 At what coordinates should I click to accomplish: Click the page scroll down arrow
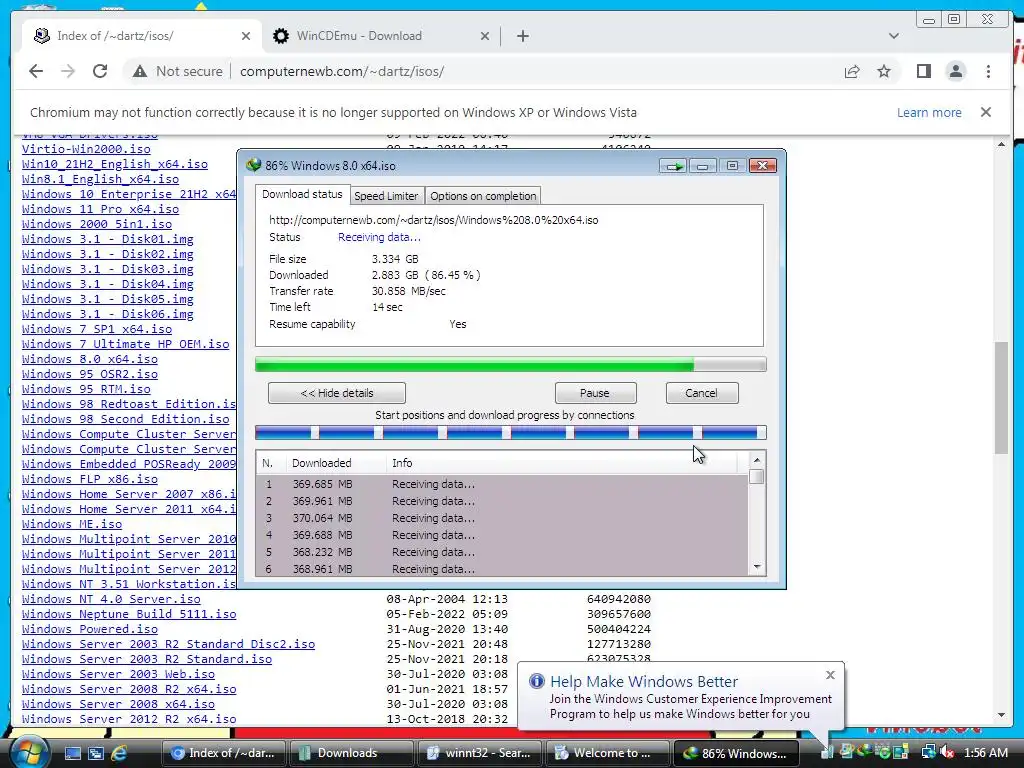tap(1001, 715)
